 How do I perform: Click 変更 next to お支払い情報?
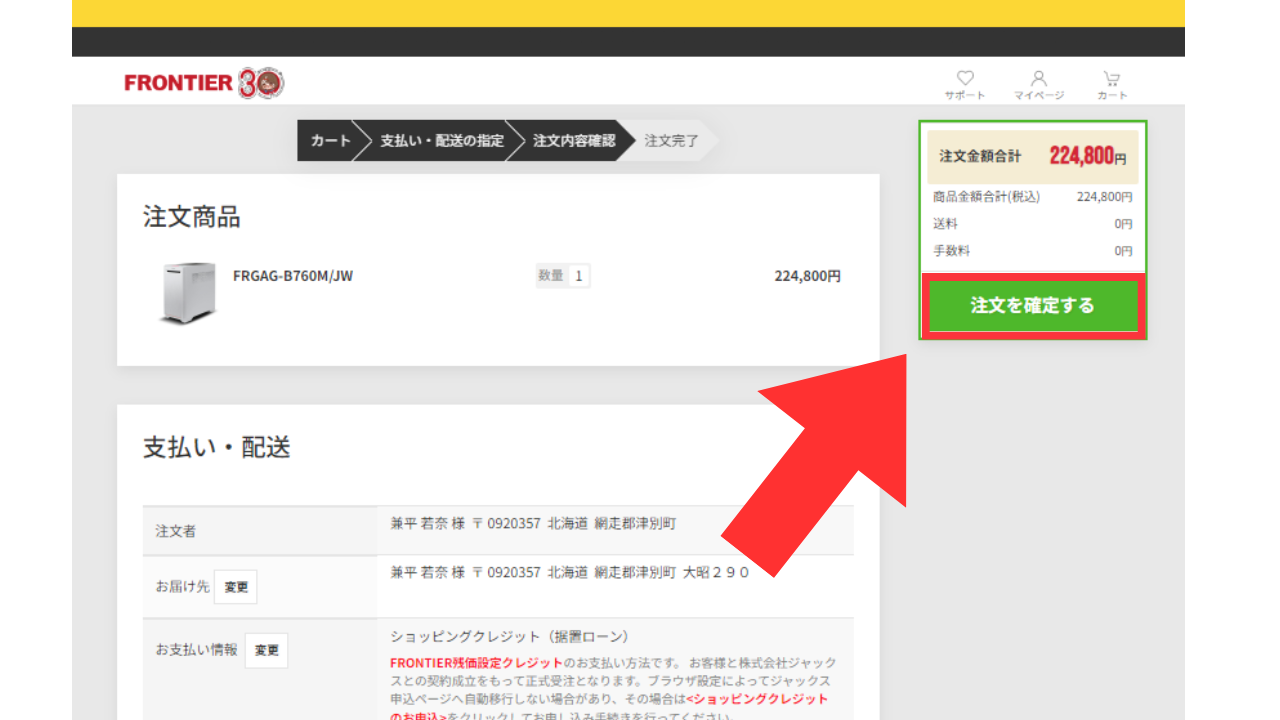pos(266,650)
